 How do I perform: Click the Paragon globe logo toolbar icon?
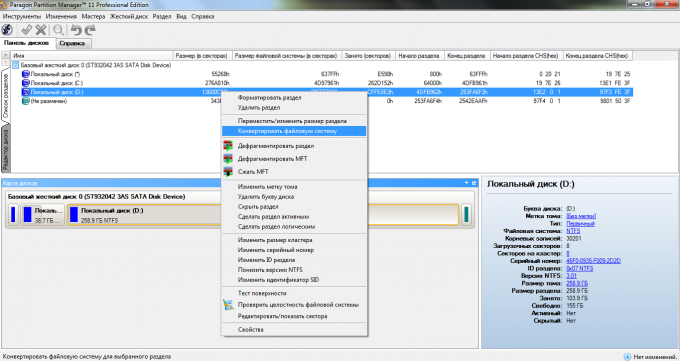pos(7,30)
